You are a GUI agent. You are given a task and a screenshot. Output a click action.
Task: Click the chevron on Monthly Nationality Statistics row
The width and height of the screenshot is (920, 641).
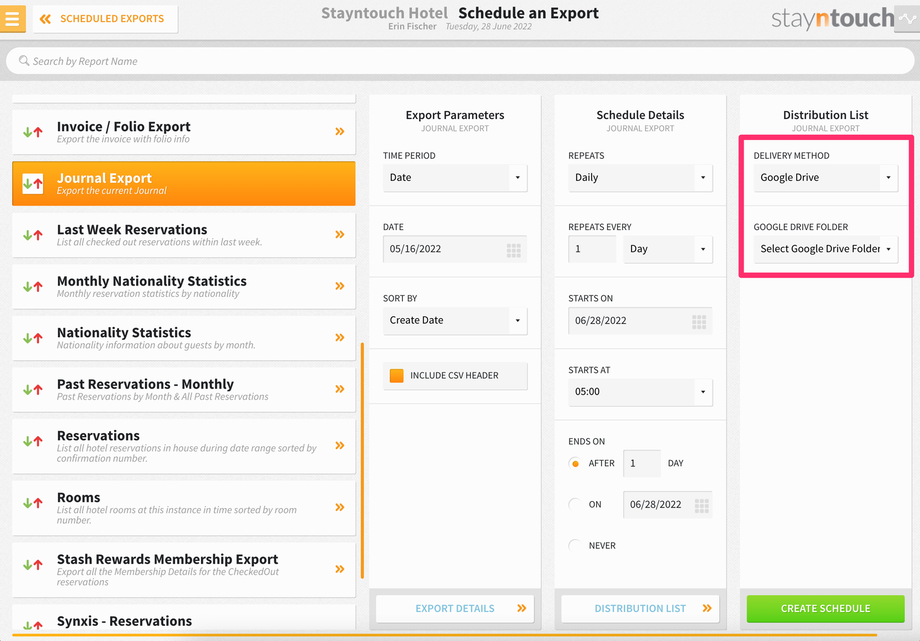pyautogui.click(x=340, y=286)
